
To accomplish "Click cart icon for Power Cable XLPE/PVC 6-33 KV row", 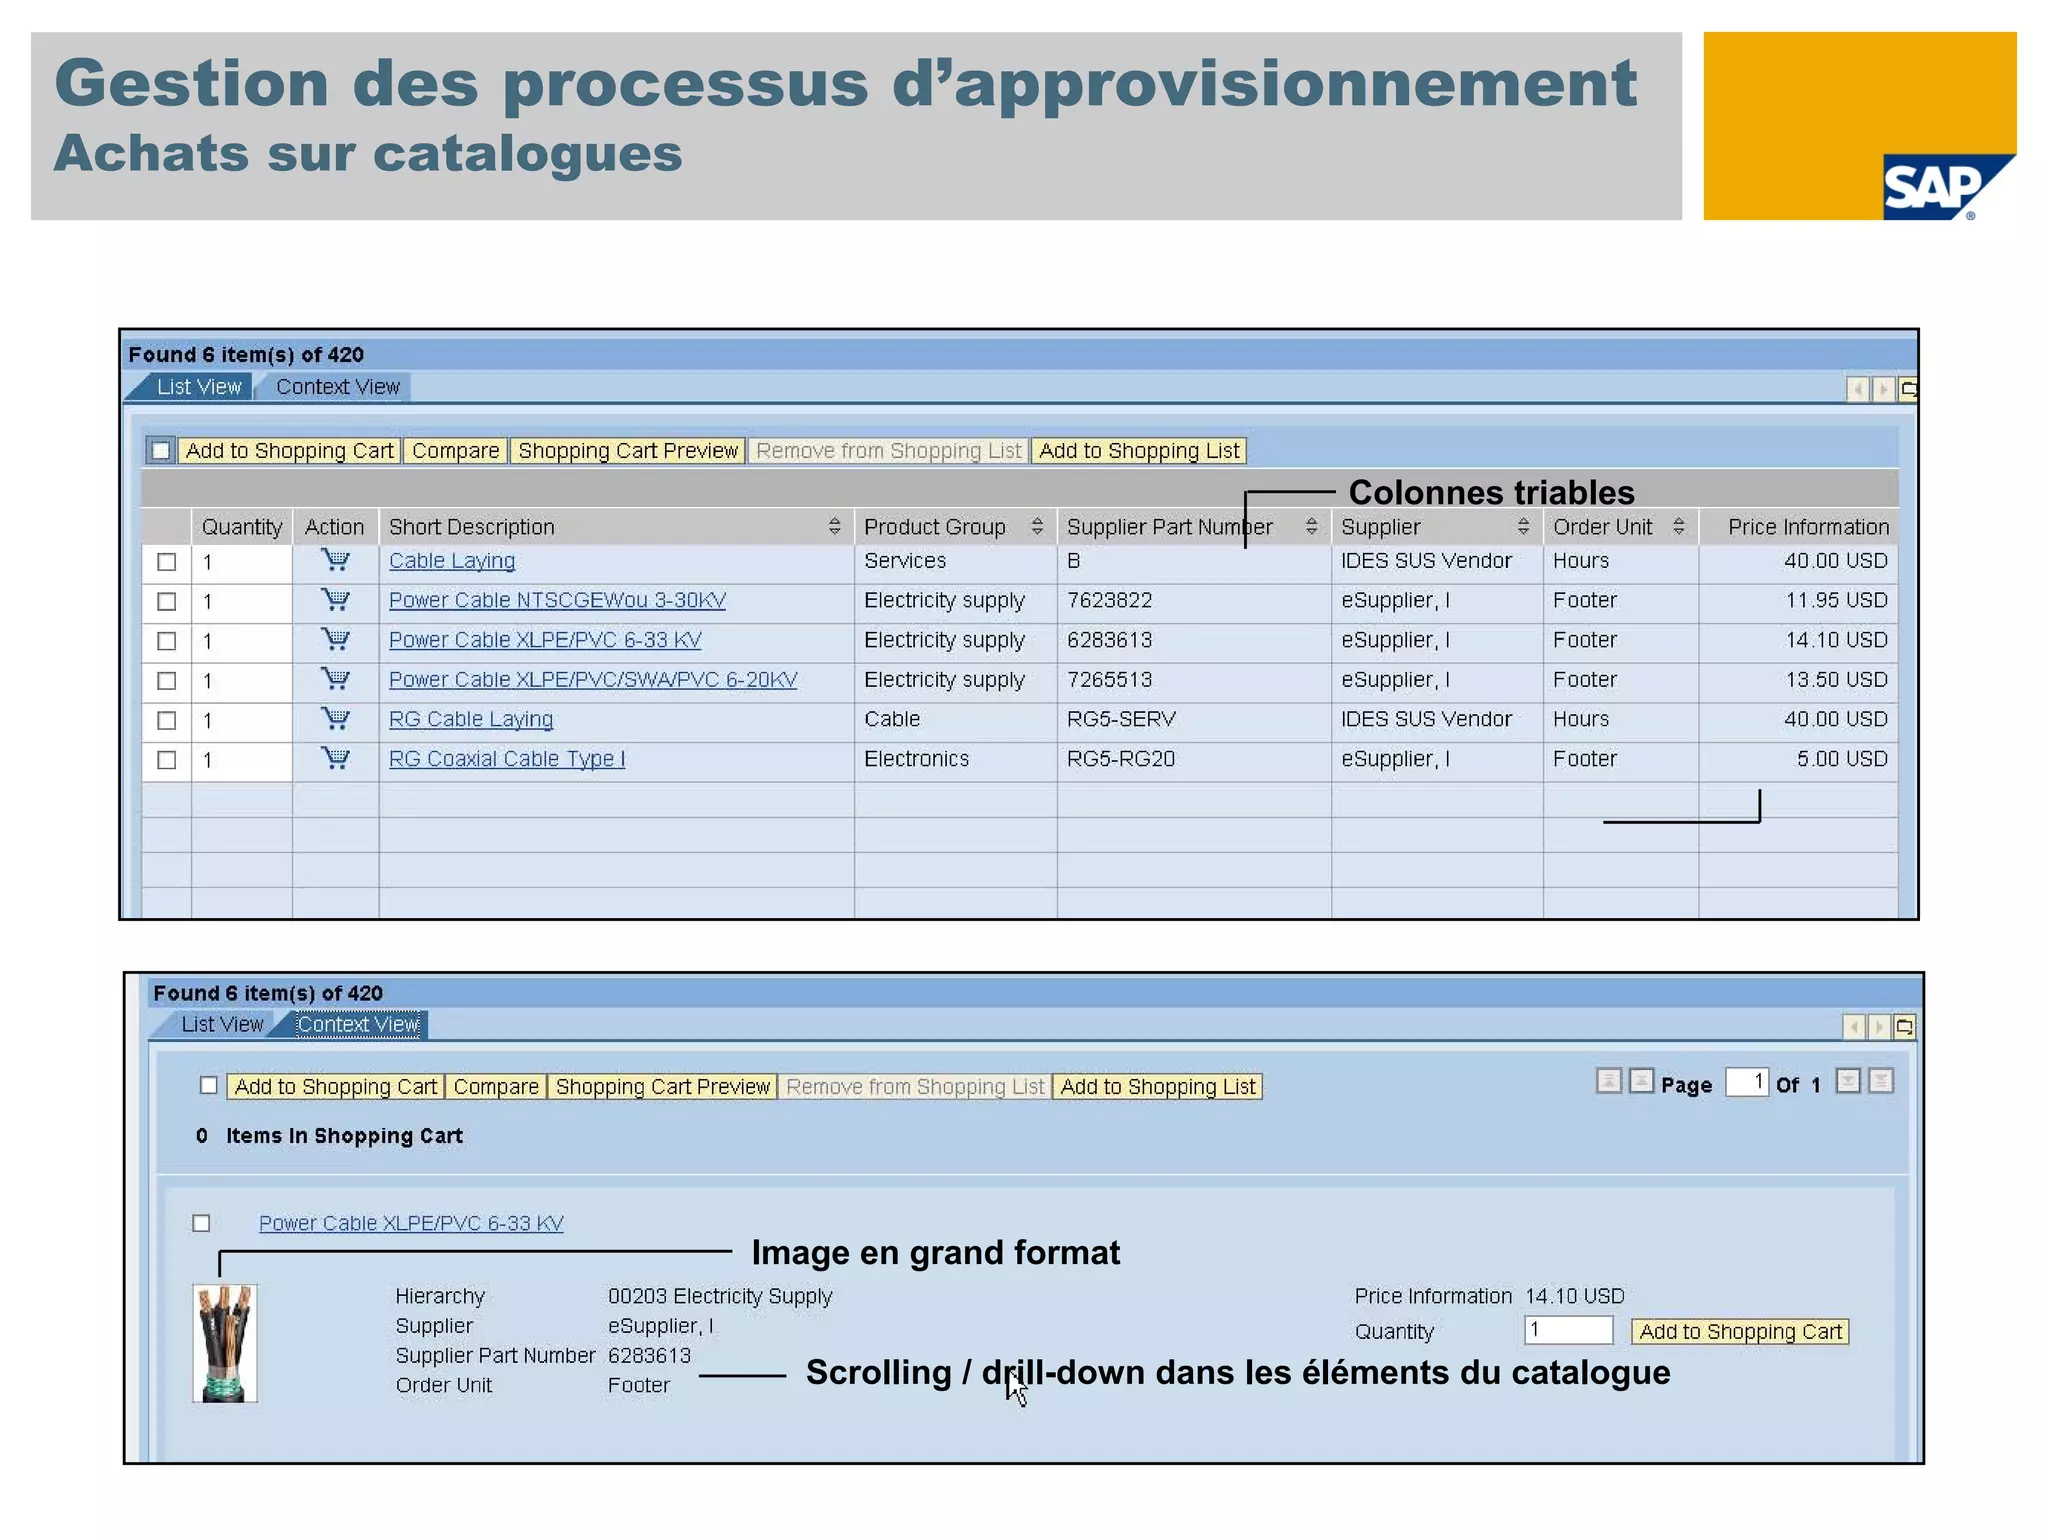I will coord(336,640).
